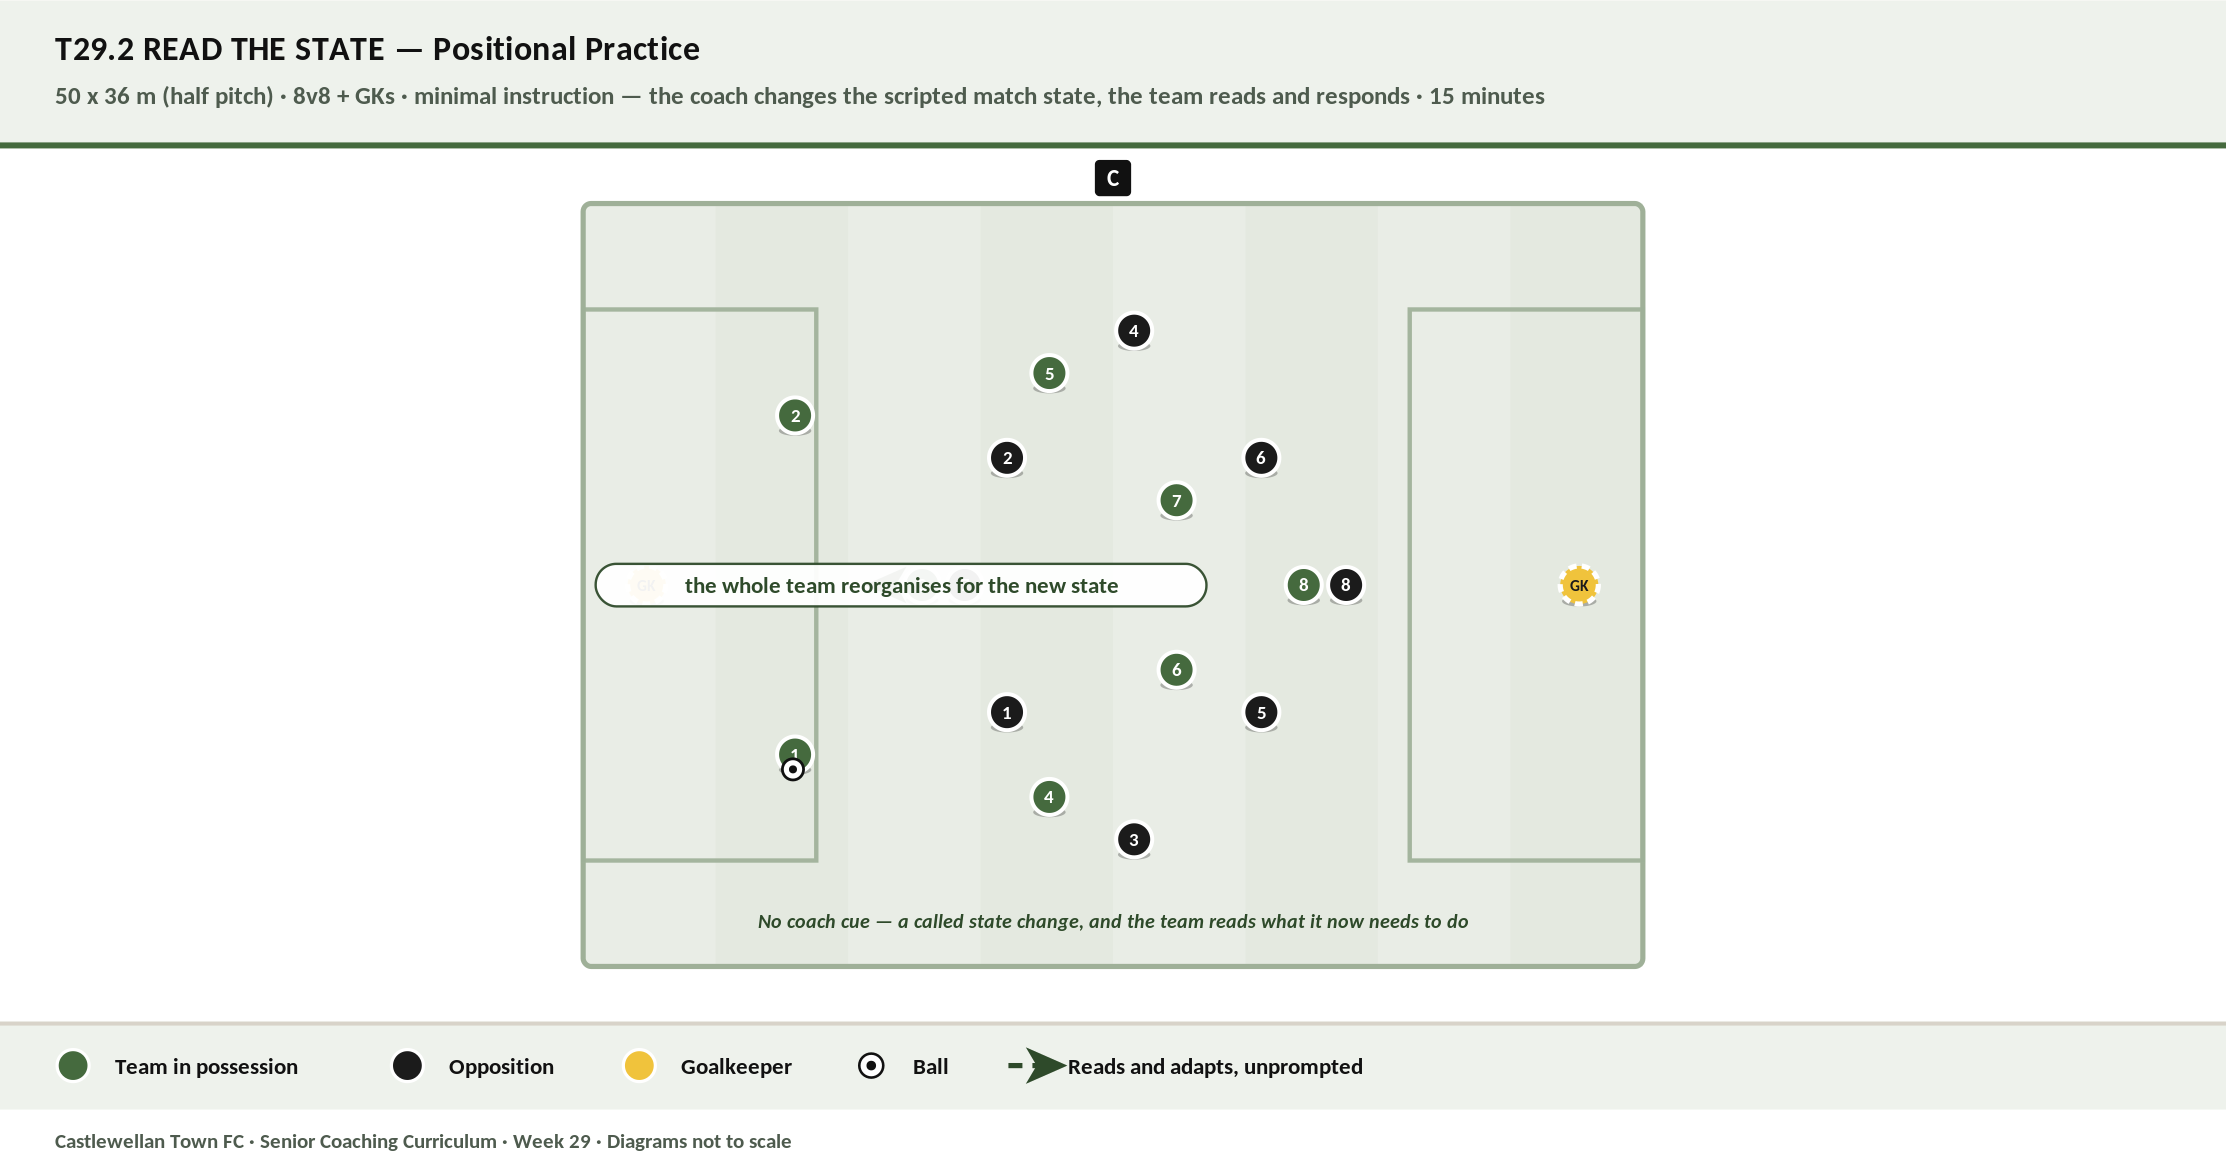Select green player 8 beside black 8
This screenshot has width=2226, height=1166.
[x=1303, y=585]
